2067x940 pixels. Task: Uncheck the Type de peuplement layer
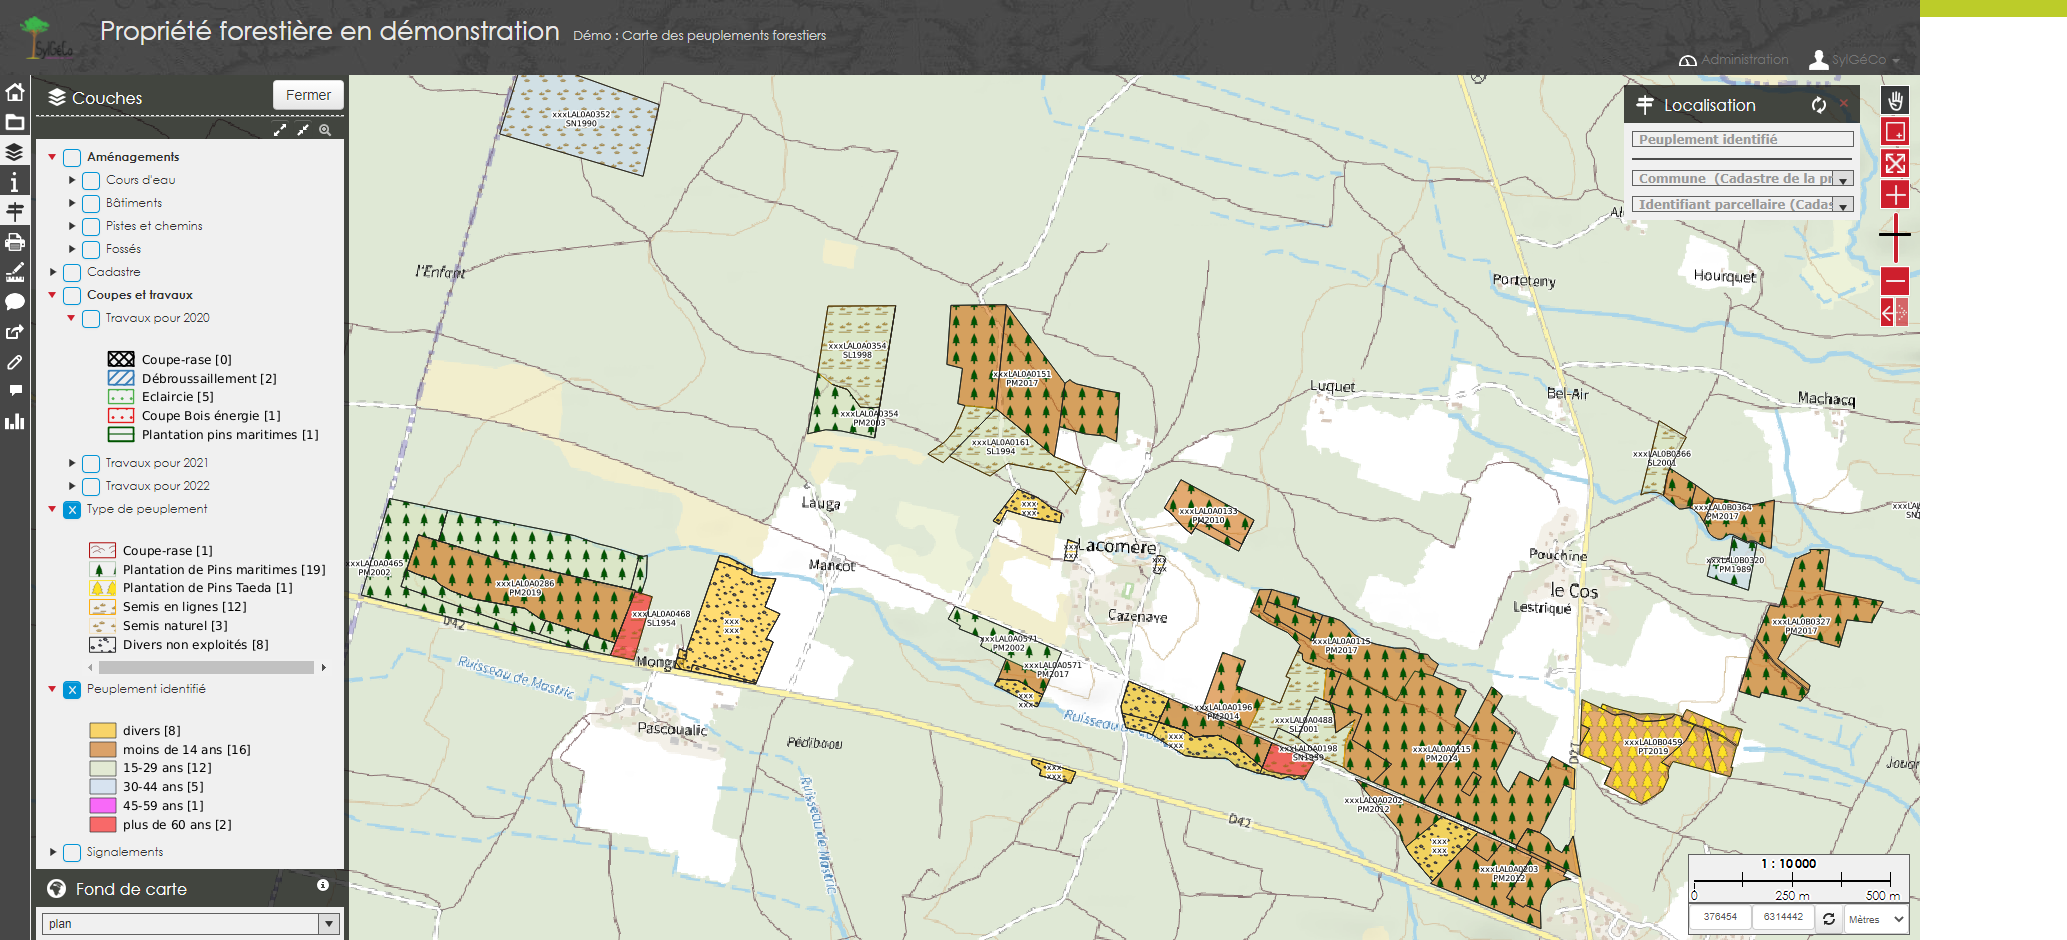coord(72,510)
